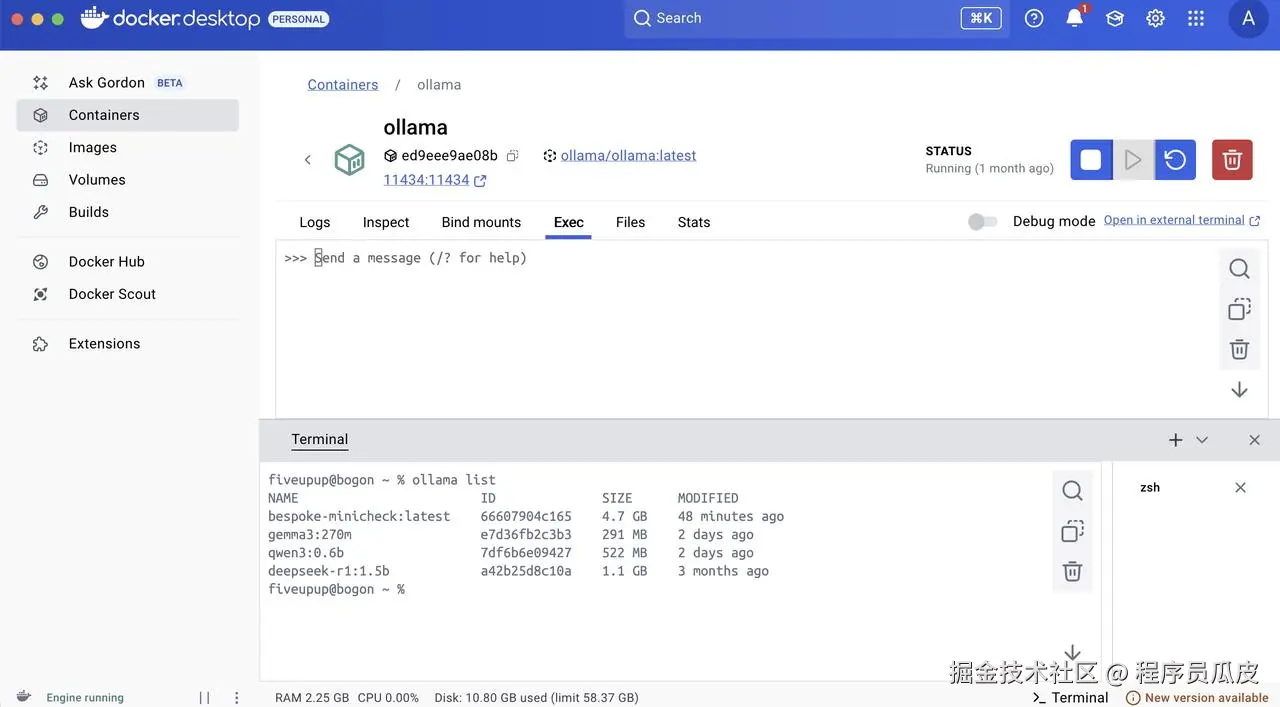This screenshot has width=1280, height=707.
Task: Toggle Debug mode switch
Action: [983, 222]
